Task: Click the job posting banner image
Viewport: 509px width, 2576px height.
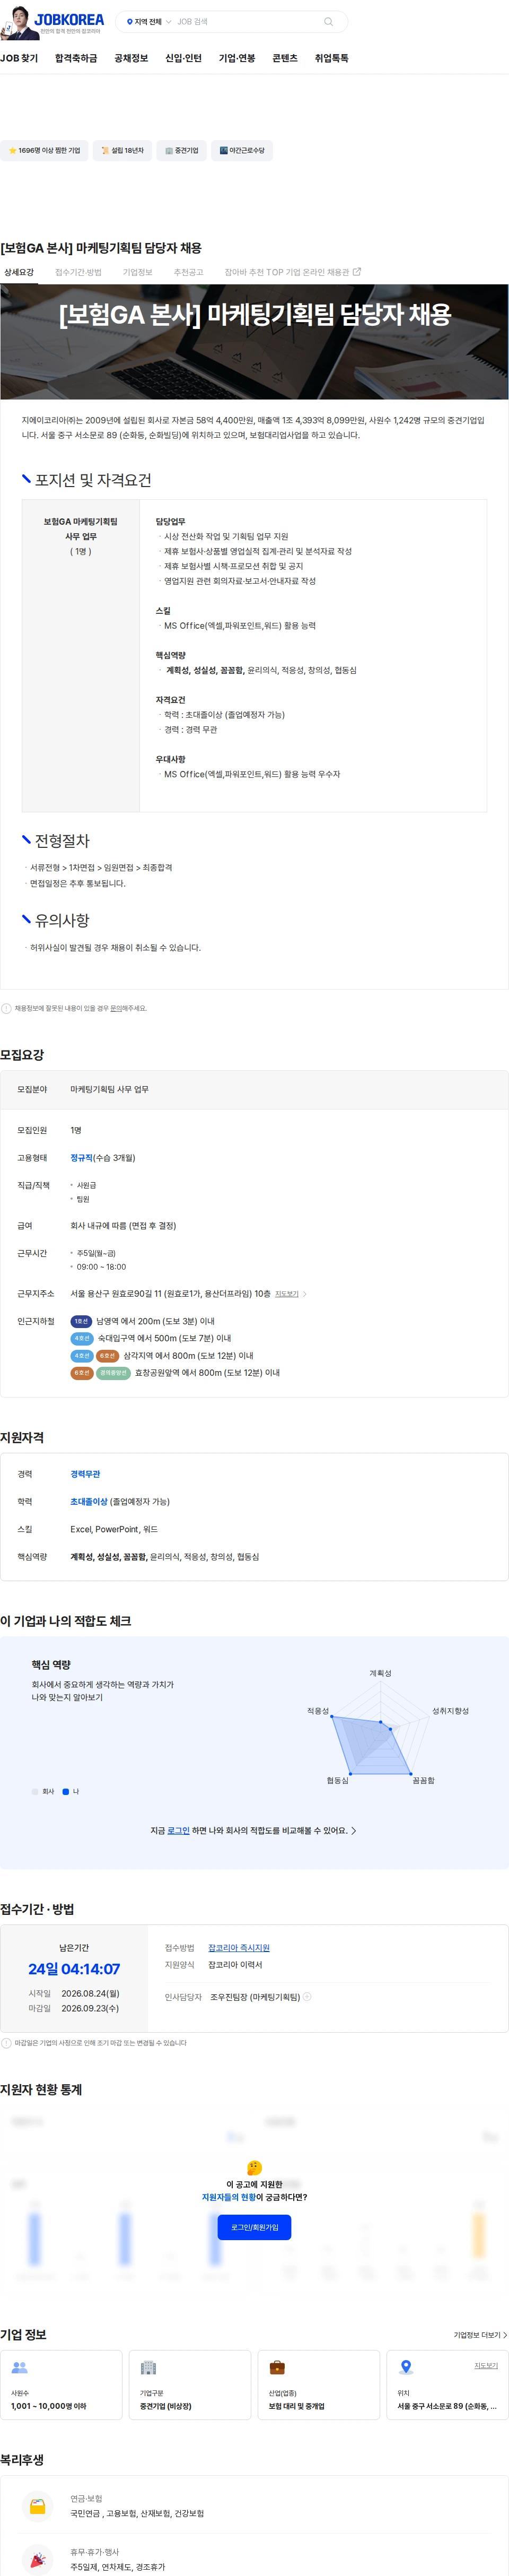Action: [254, 342]
